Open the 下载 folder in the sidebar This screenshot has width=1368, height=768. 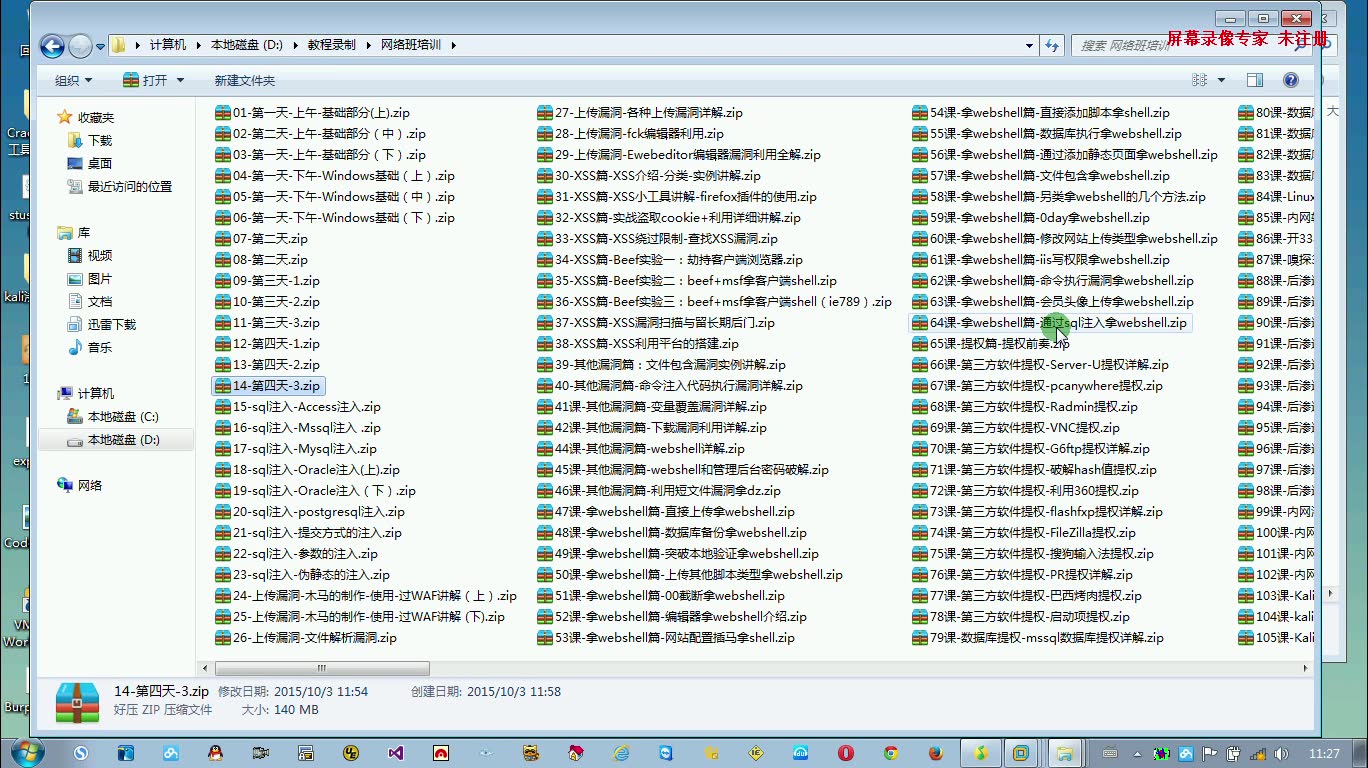(100, 141)
